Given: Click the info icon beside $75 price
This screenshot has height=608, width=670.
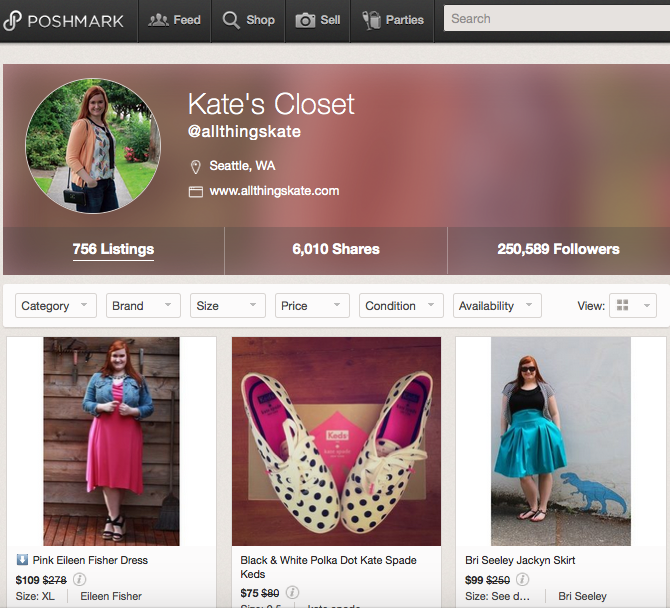Looking at the screenshot, I should (292, 593).
